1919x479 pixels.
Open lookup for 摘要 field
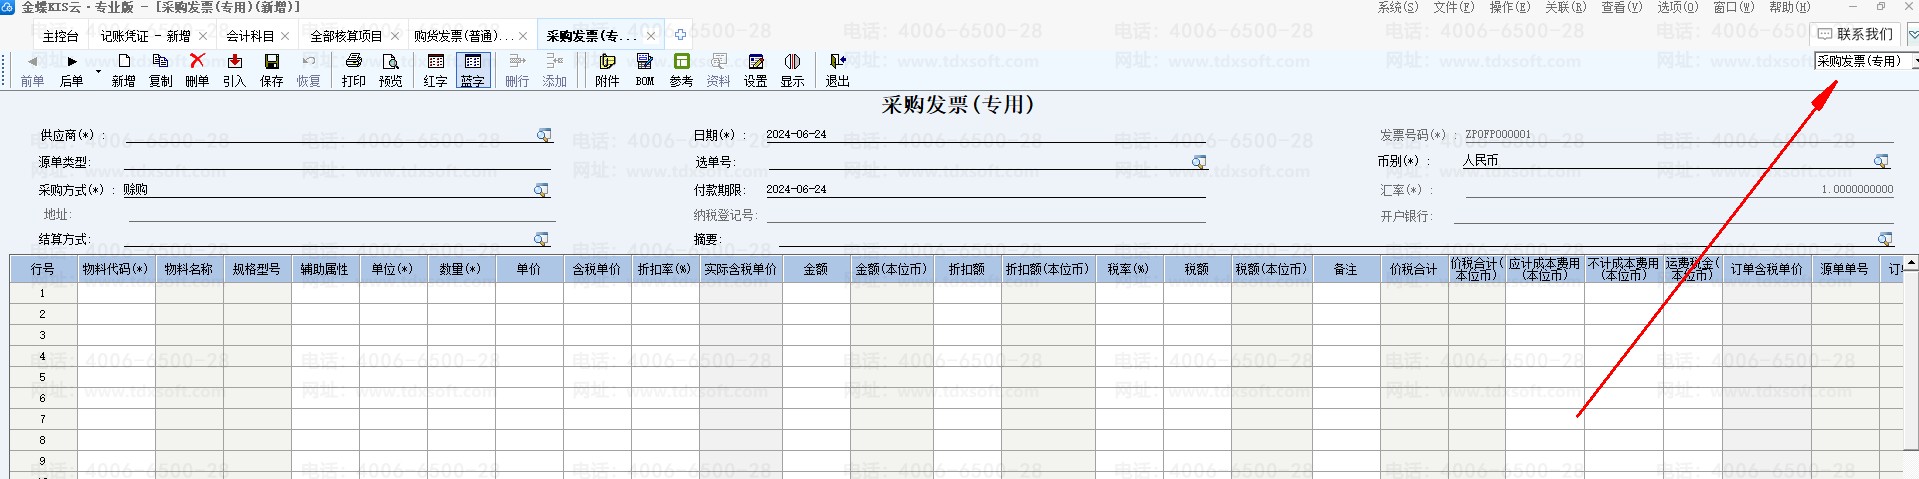(x=1885, y=239)
